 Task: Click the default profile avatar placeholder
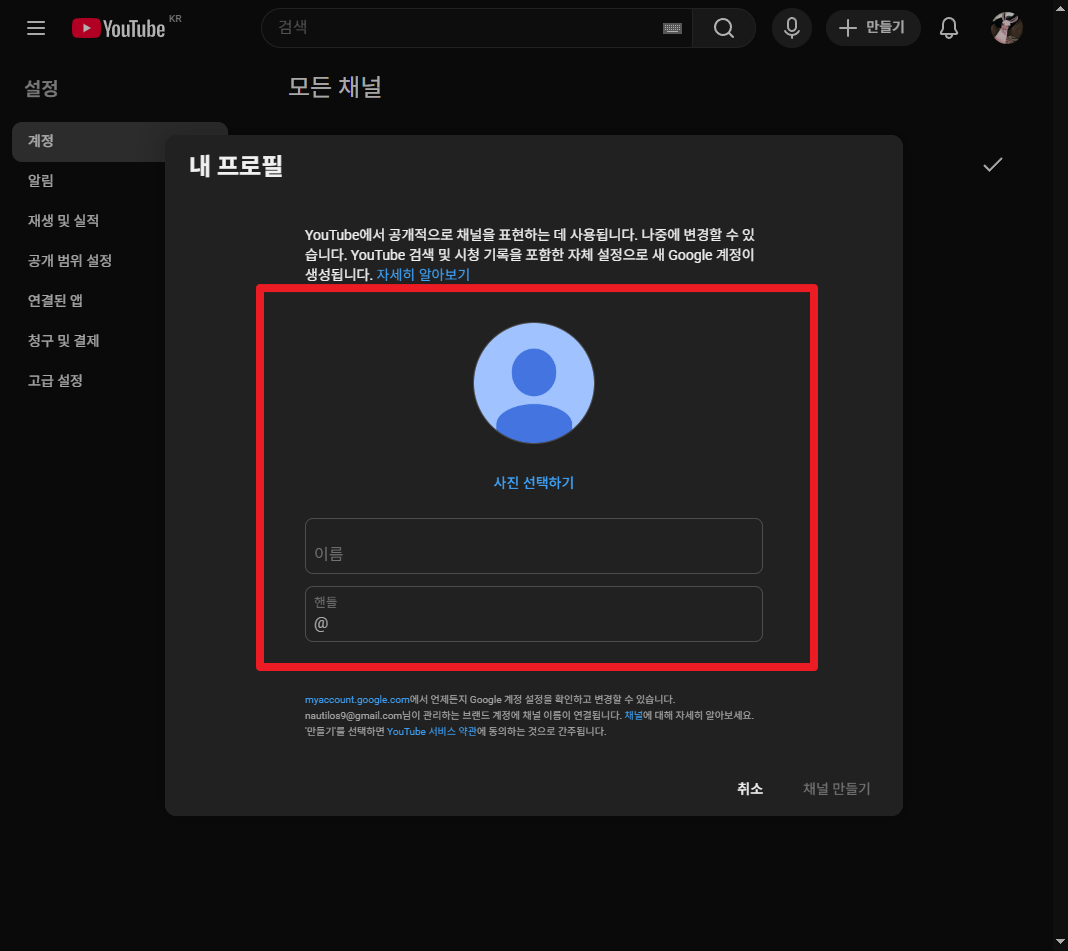pyautogui.click(x=533, y=382)
